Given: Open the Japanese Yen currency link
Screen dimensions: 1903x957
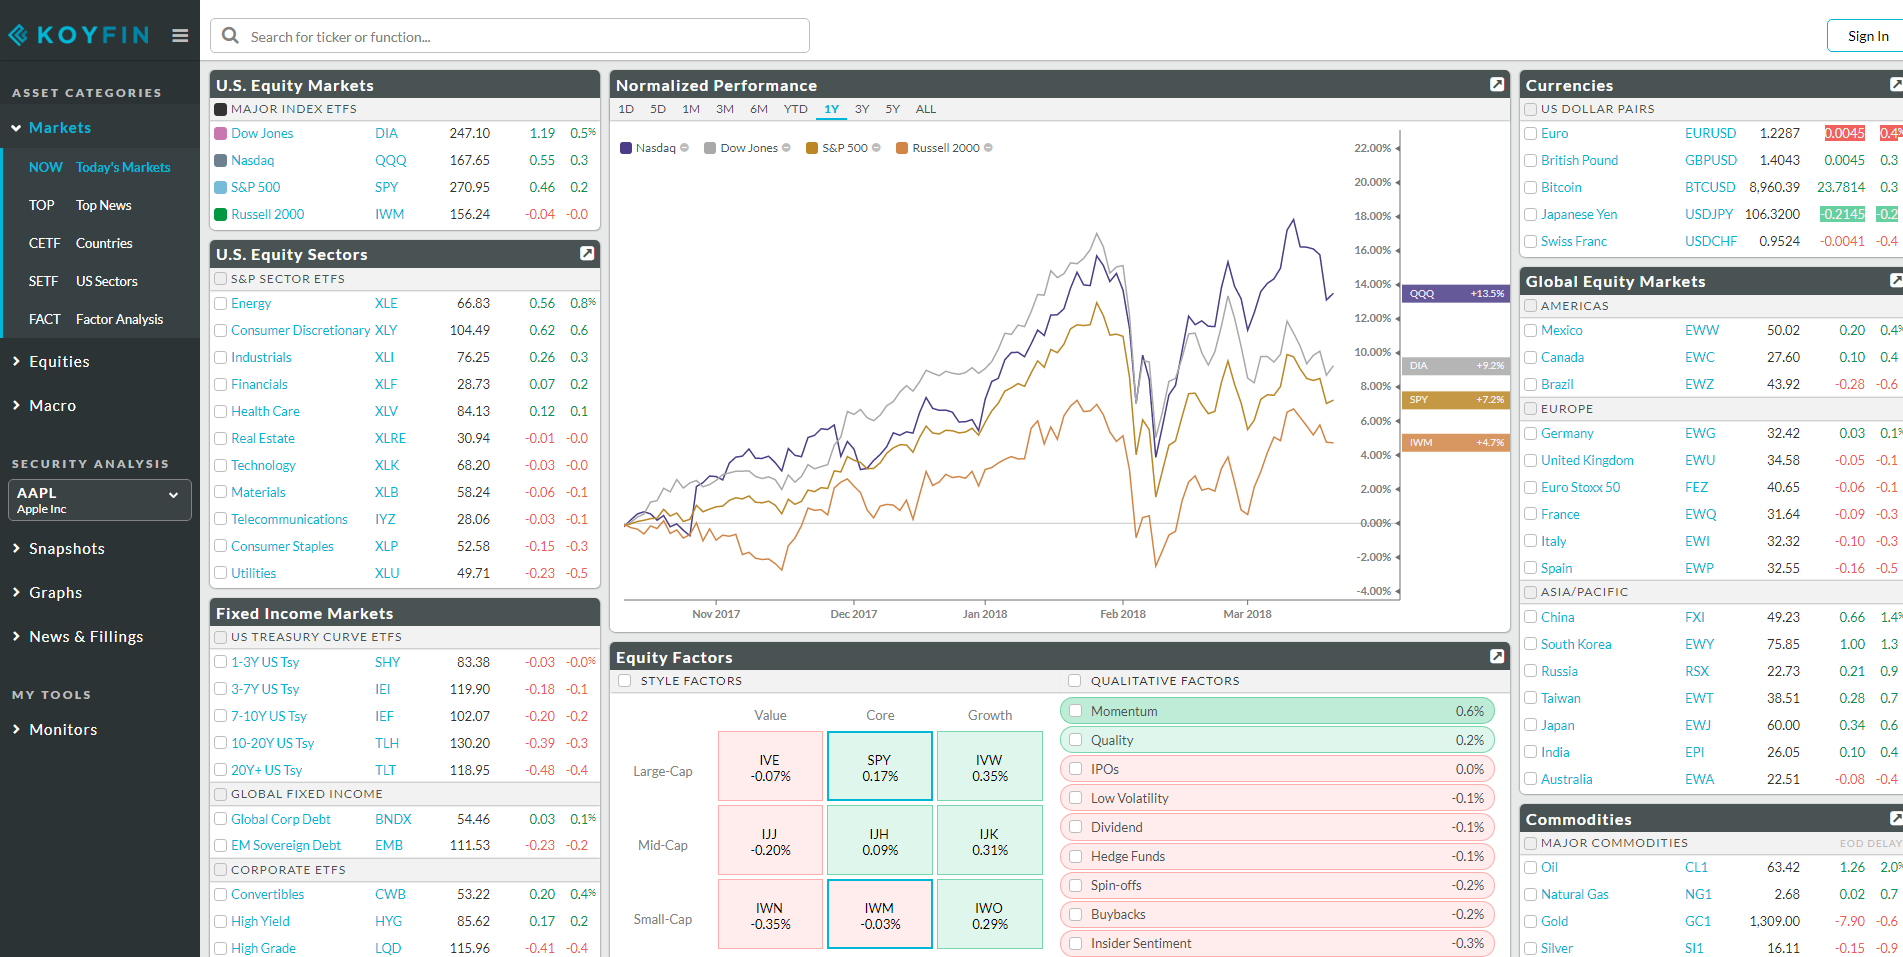Looking at the screenshot, I should coord(1579,214).
